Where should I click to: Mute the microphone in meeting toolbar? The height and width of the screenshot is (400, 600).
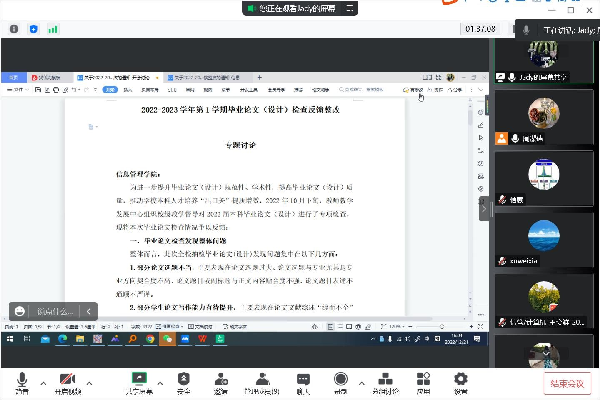[x=22, y=380]
